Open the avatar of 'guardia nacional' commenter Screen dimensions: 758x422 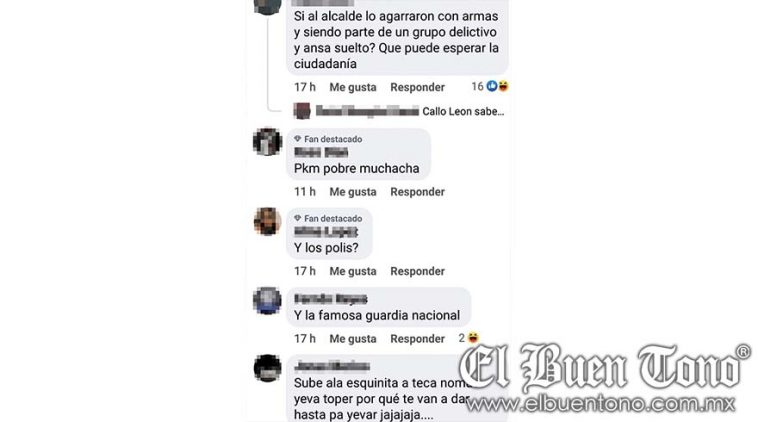tap(267, 301)
